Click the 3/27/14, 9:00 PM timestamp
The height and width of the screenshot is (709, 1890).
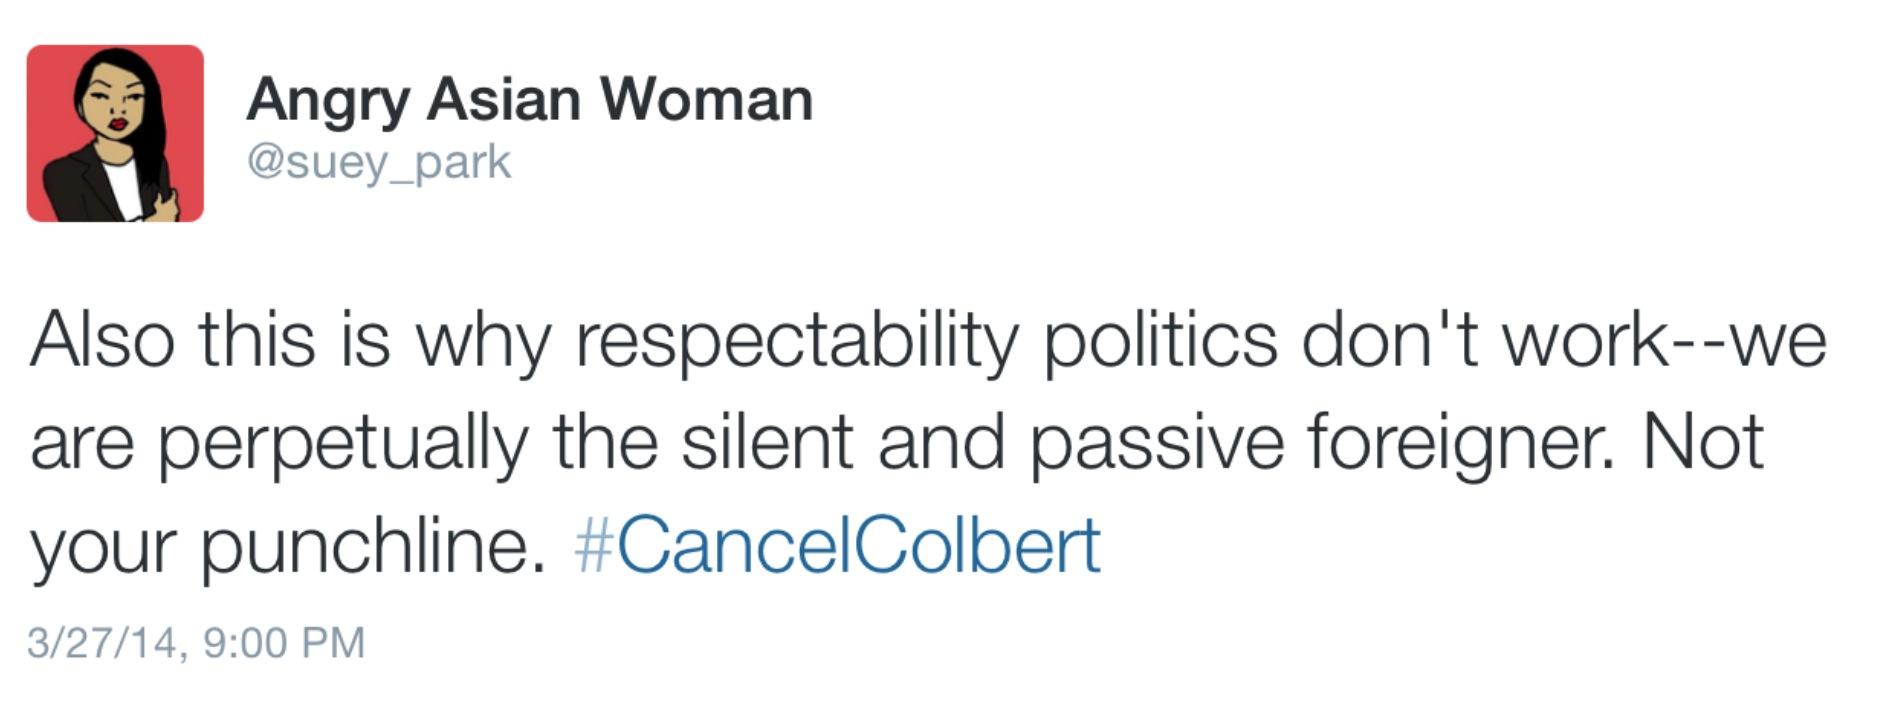pyautogui.click(x=196, y=642)
